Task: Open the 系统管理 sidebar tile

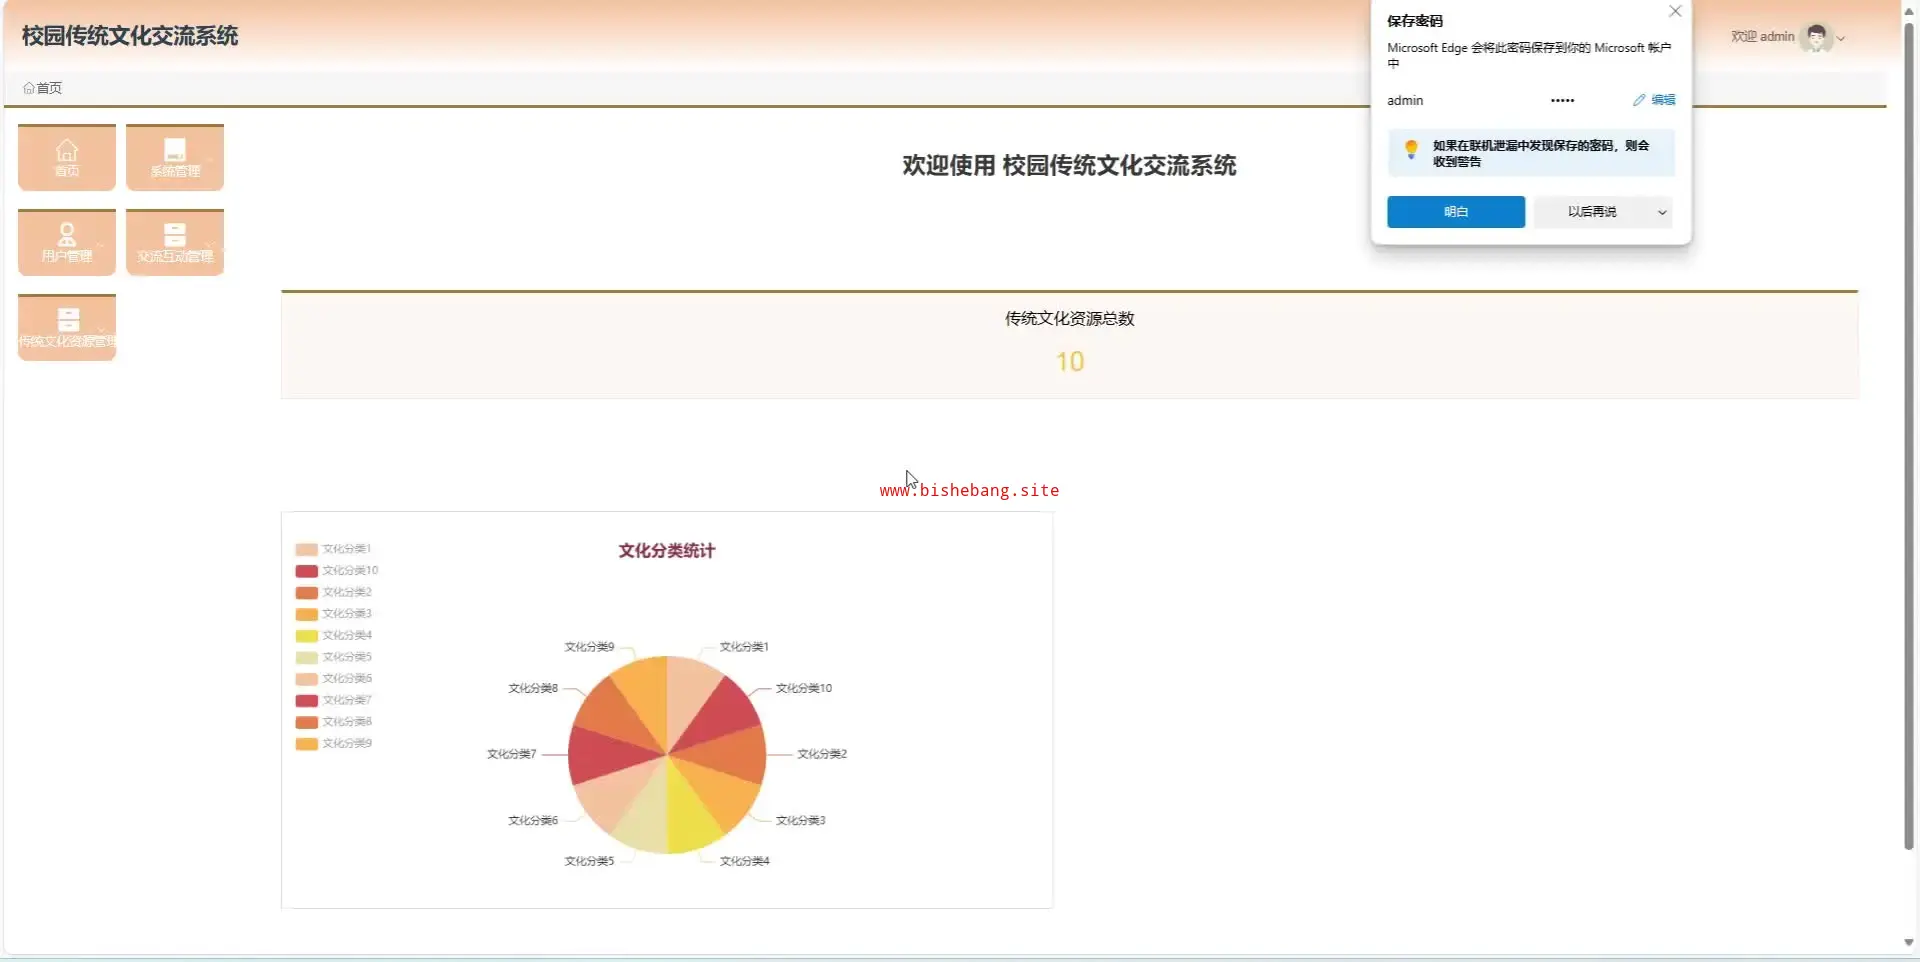Action: [x=175, y=157]
